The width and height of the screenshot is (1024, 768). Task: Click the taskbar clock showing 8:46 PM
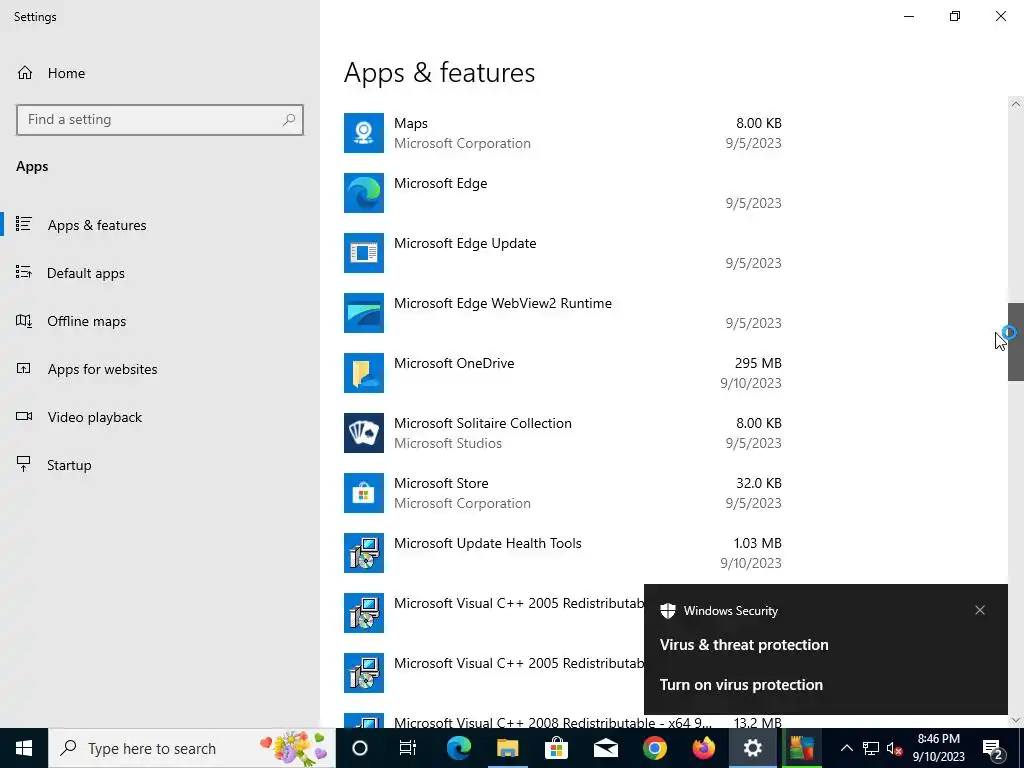(938, 748)
